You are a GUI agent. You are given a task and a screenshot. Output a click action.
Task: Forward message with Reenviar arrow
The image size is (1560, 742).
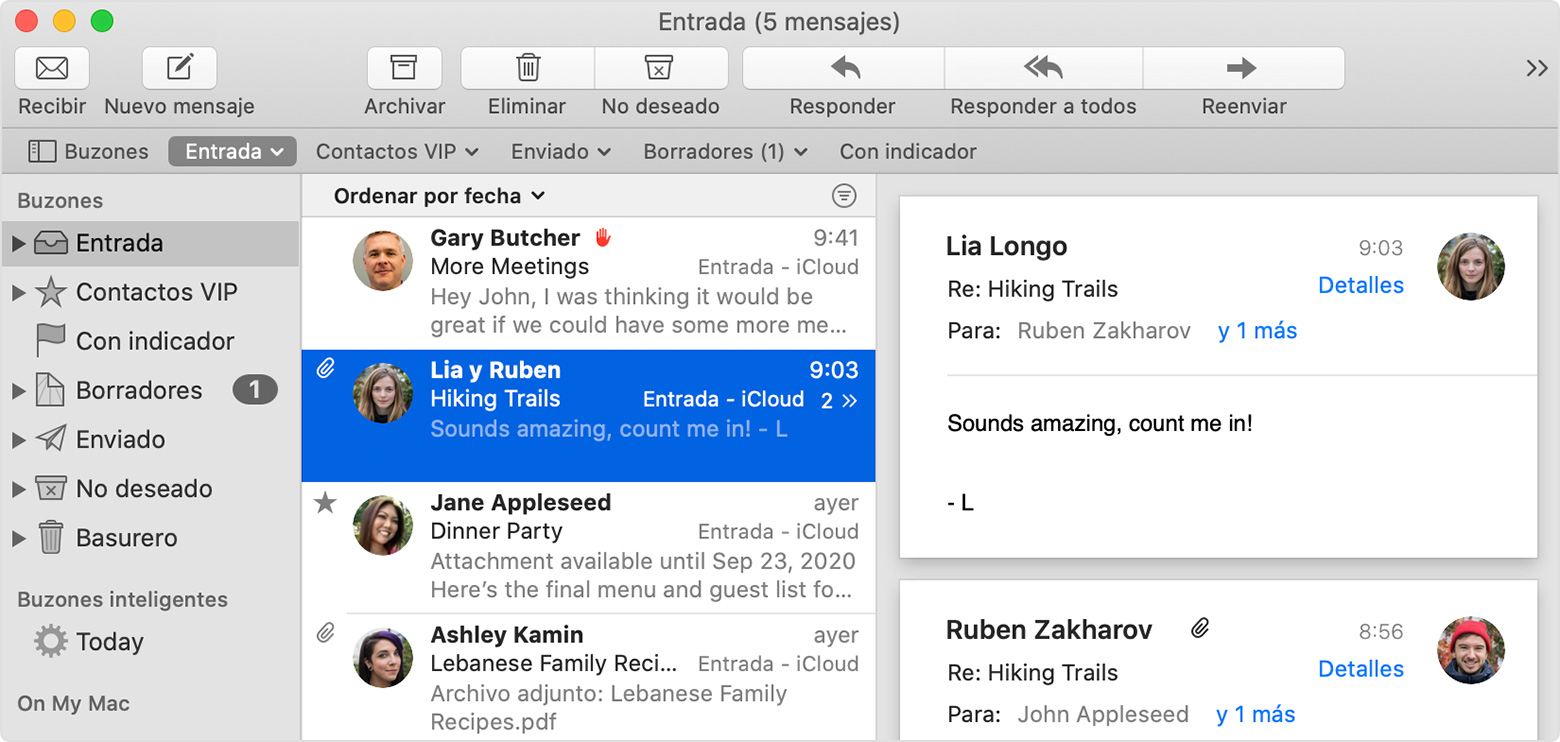tap(1243, 68)
